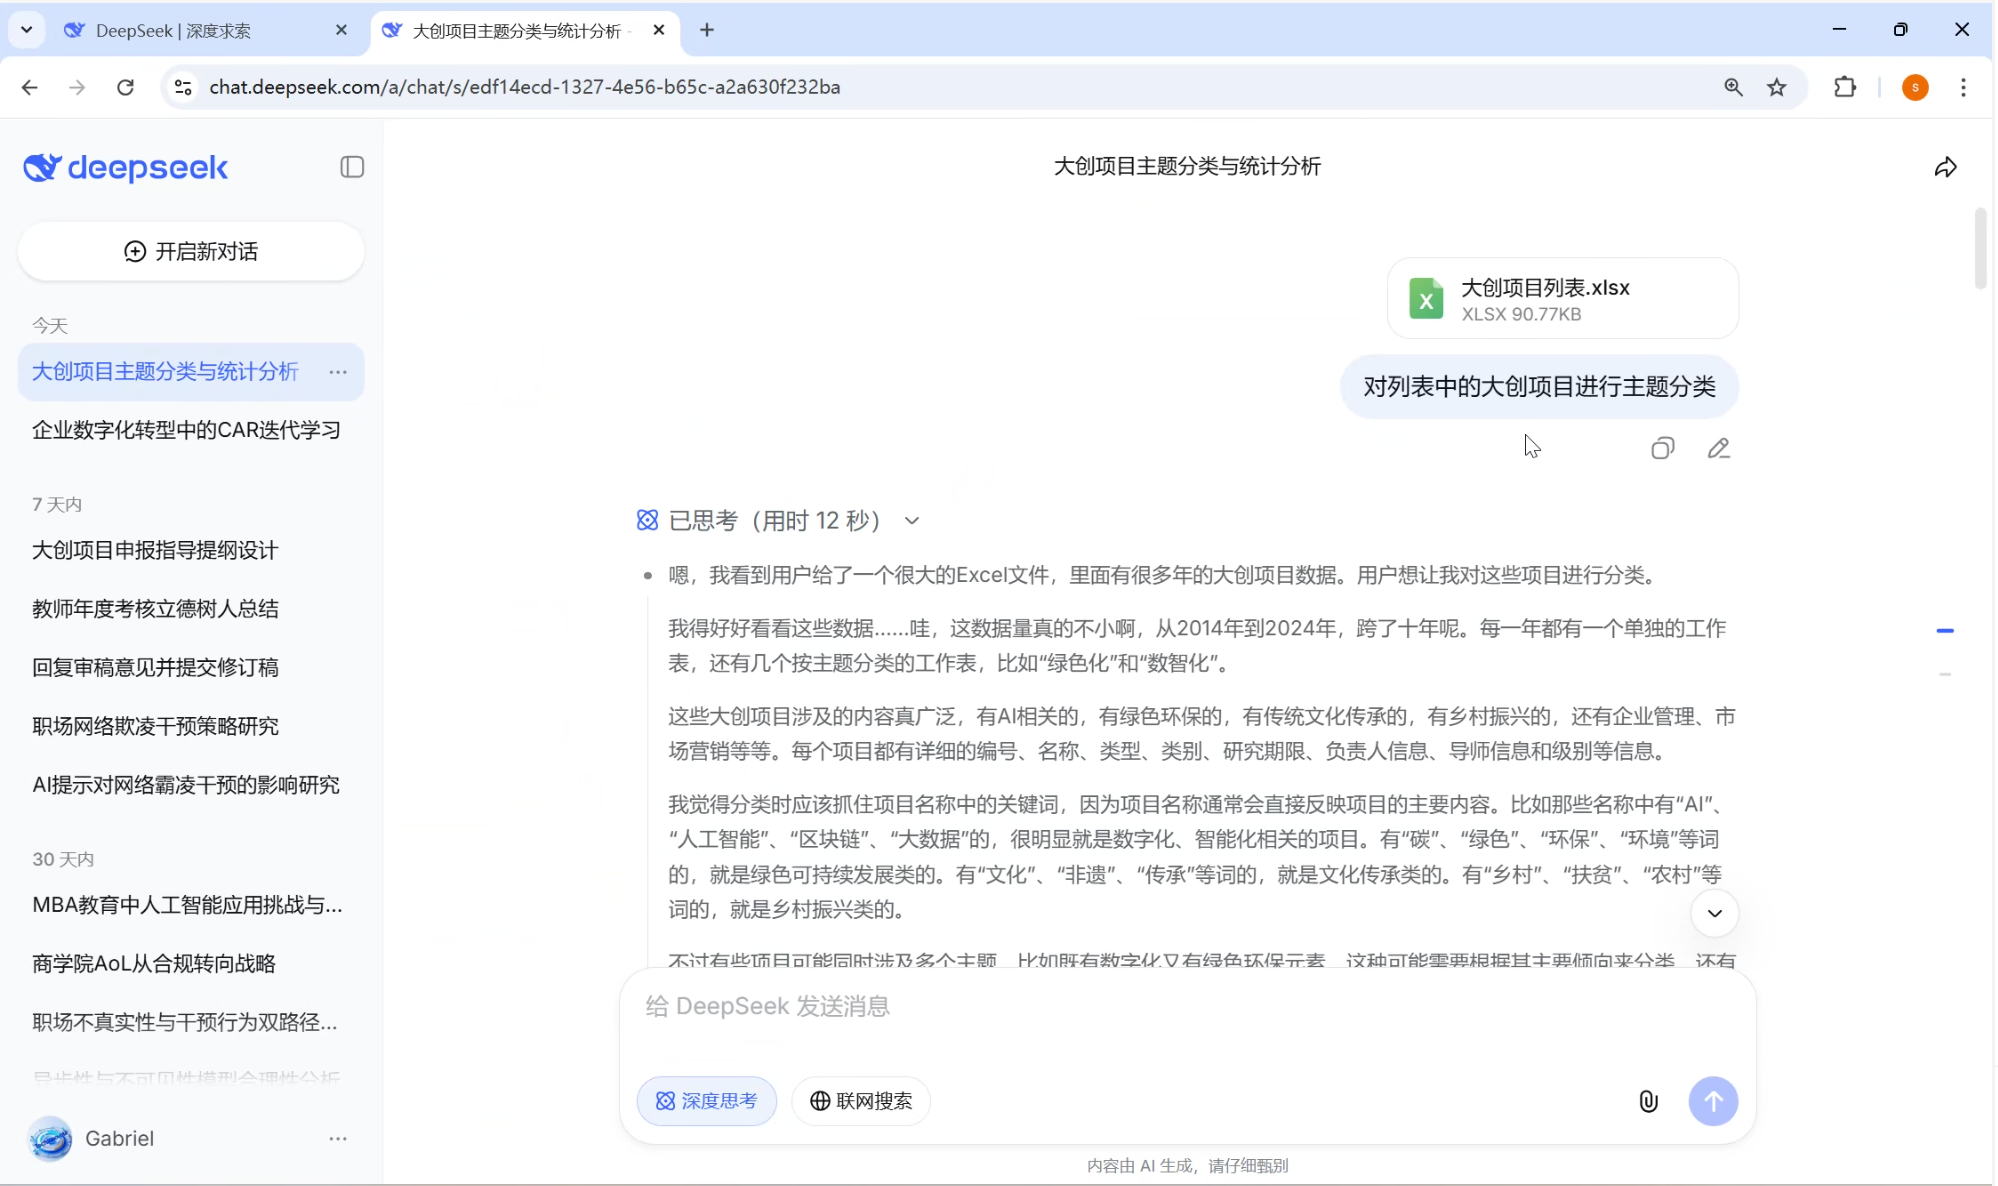Bookmark this page with the star icon

click(x=1776, y=87)
